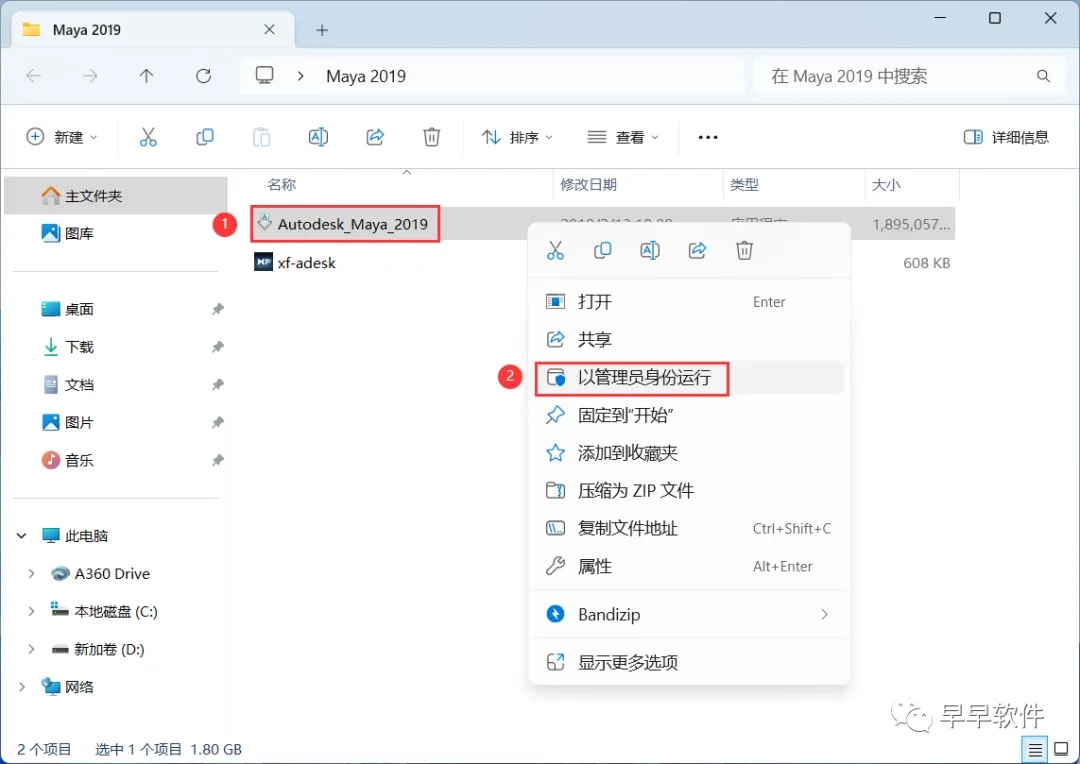This screenshot has height=764, width=1080.
Task: Refresh the current folder
Action: pyautogui.click(x=203, y=76)
